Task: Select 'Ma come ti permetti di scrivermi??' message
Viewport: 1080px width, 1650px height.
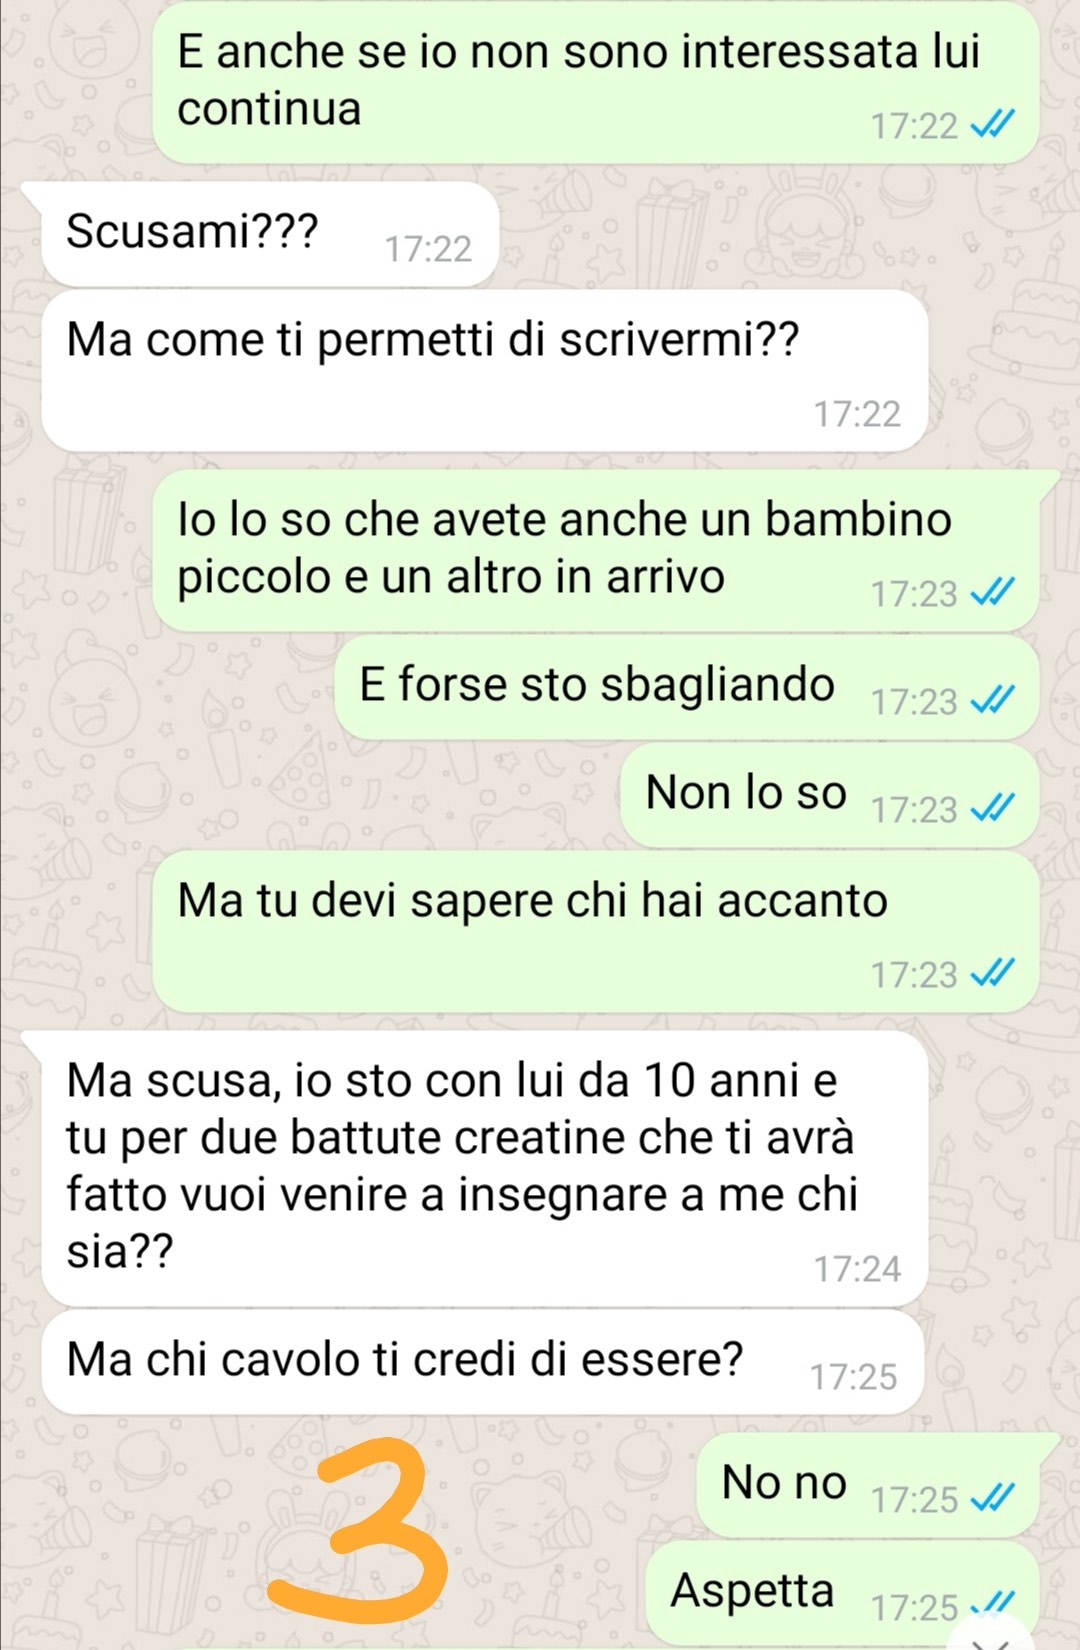Action: [x=484, y=370]
